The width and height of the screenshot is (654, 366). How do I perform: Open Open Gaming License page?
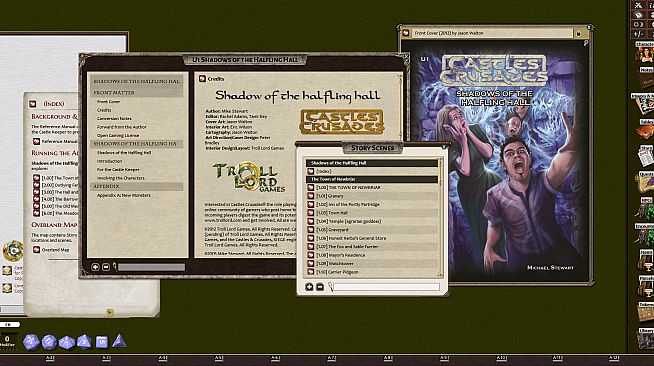click(118, 135)
